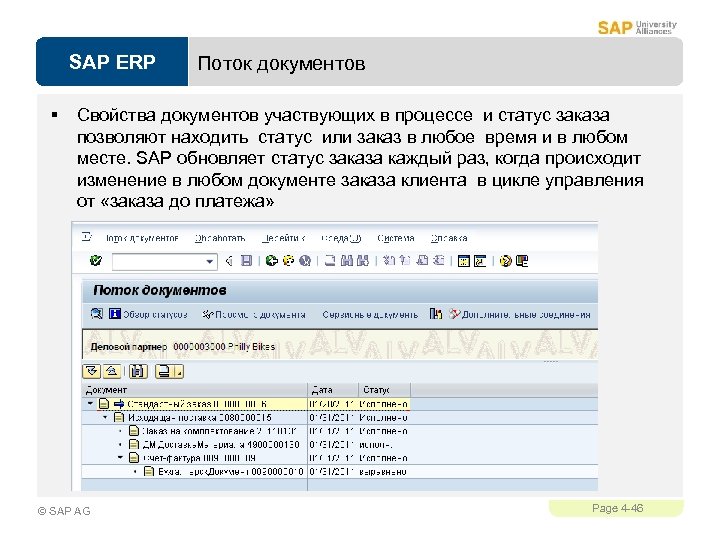
Task: Click the Документ column header
Action: [195, 390]
